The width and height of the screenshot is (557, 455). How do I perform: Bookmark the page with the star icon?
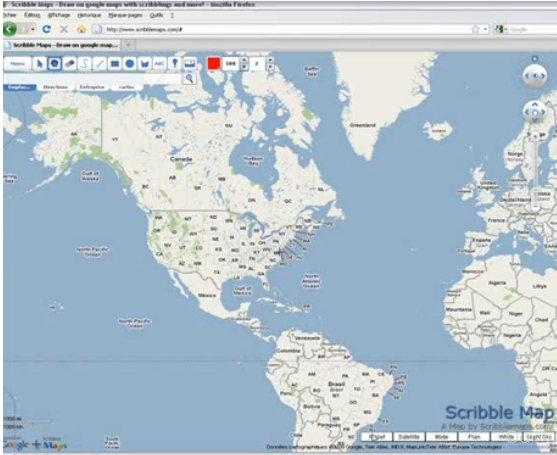tap(475, 29)
